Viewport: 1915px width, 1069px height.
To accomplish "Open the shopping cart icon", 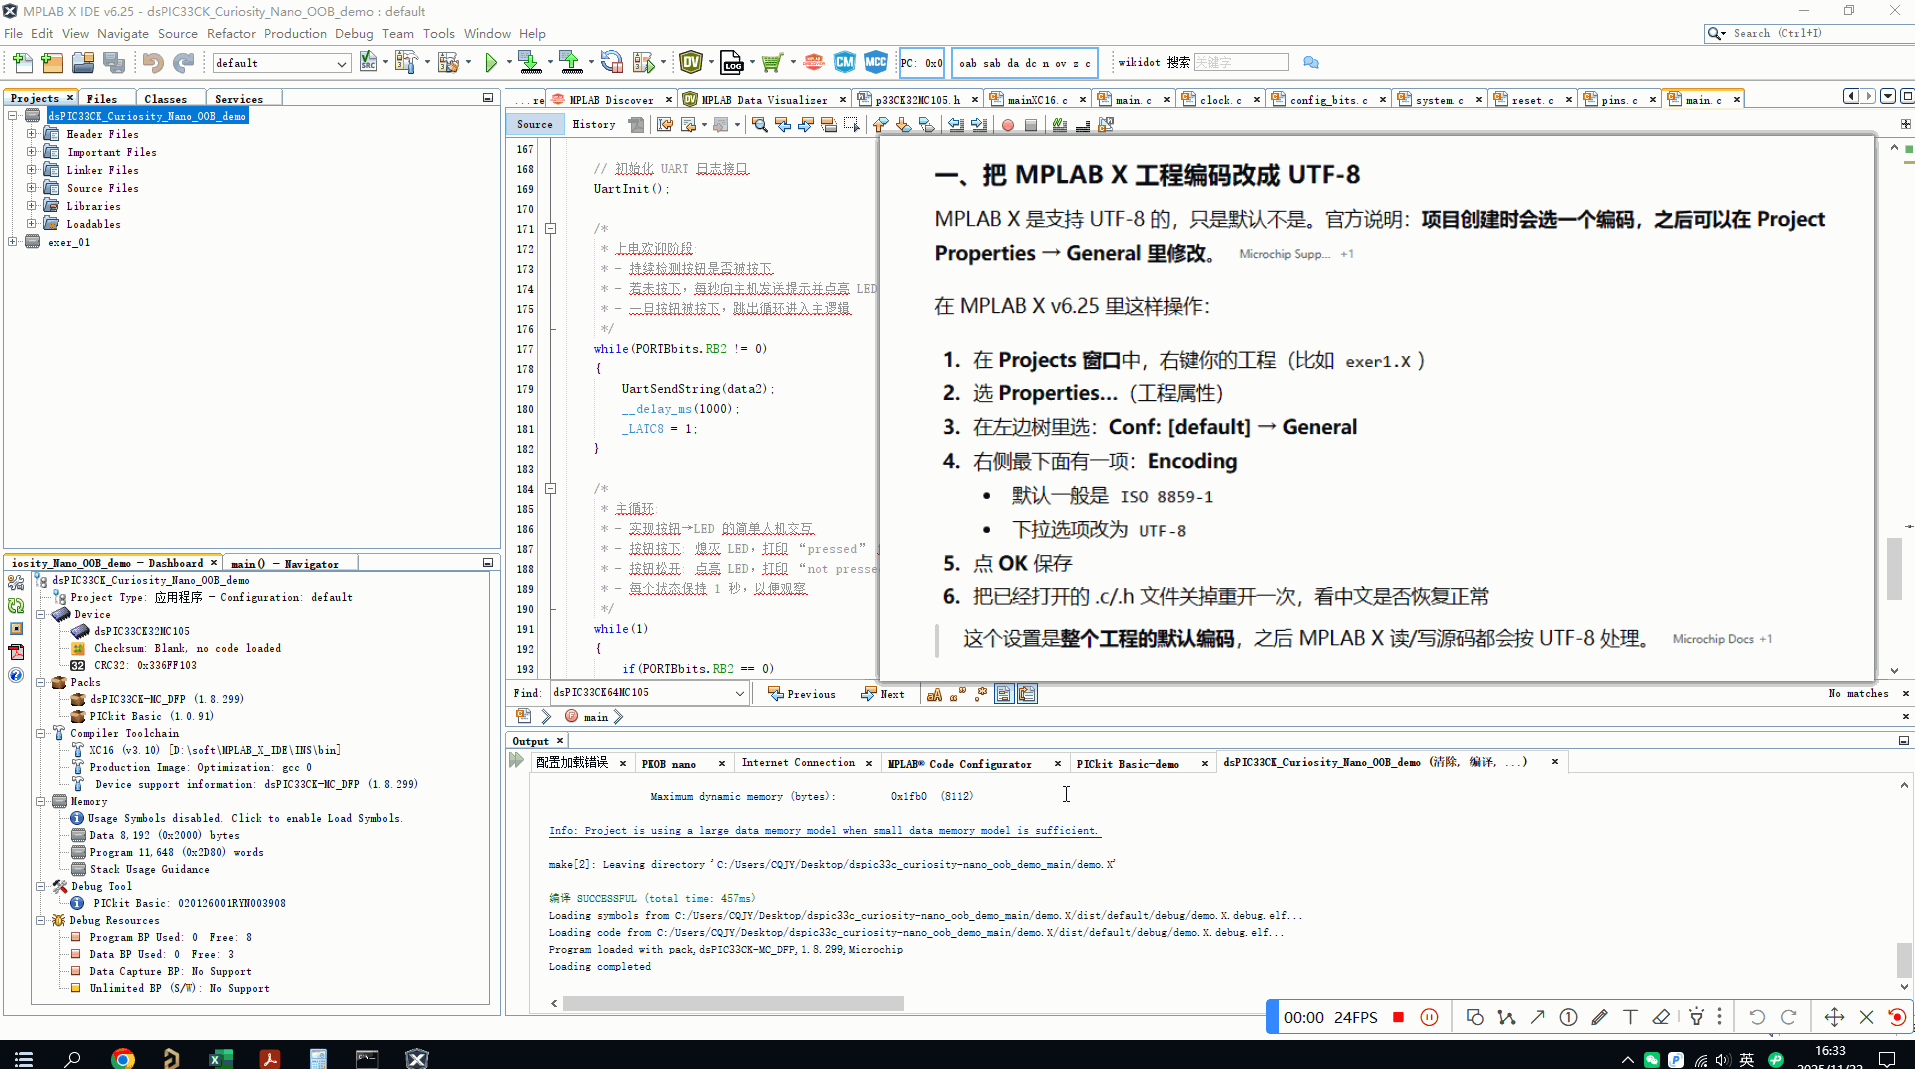I will coord(771,63).
